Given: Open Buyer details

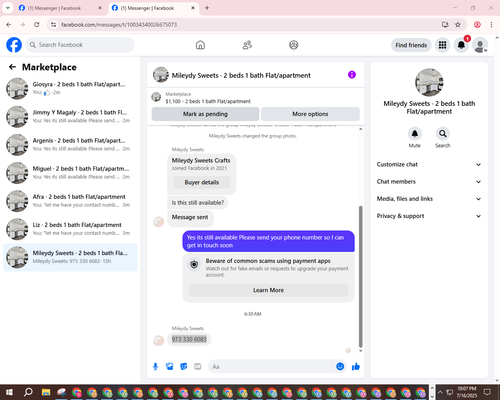Looking at the screenshot, I should coord(202,182).
